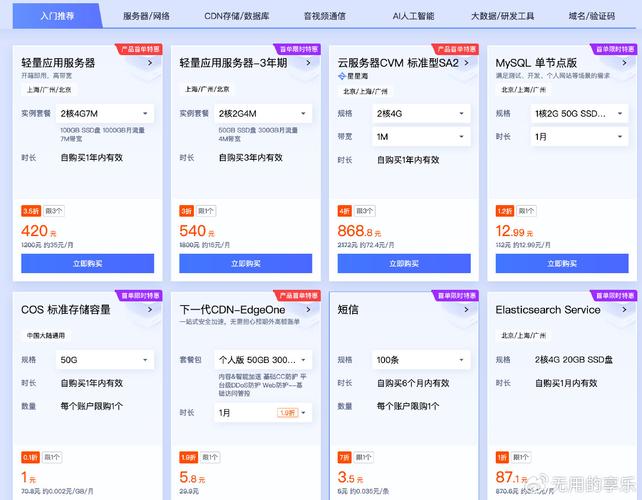Open 短信 card details arrow

tap(466, 310)
